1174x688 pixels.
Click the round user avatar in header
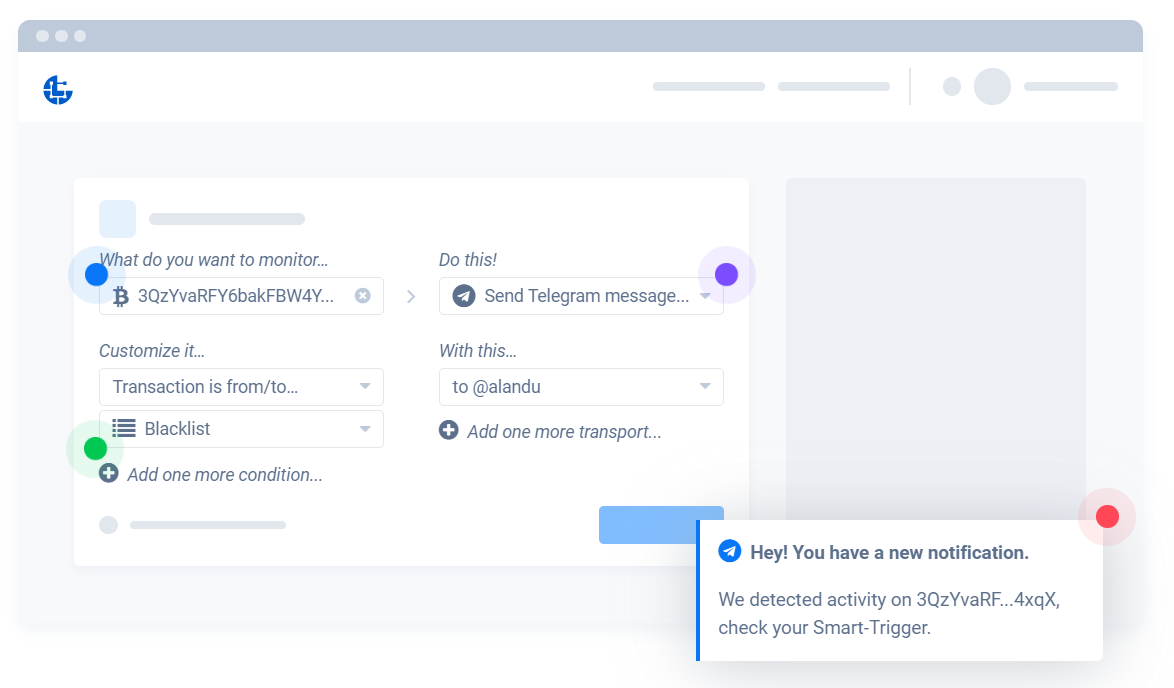click(x=992, y=87)
